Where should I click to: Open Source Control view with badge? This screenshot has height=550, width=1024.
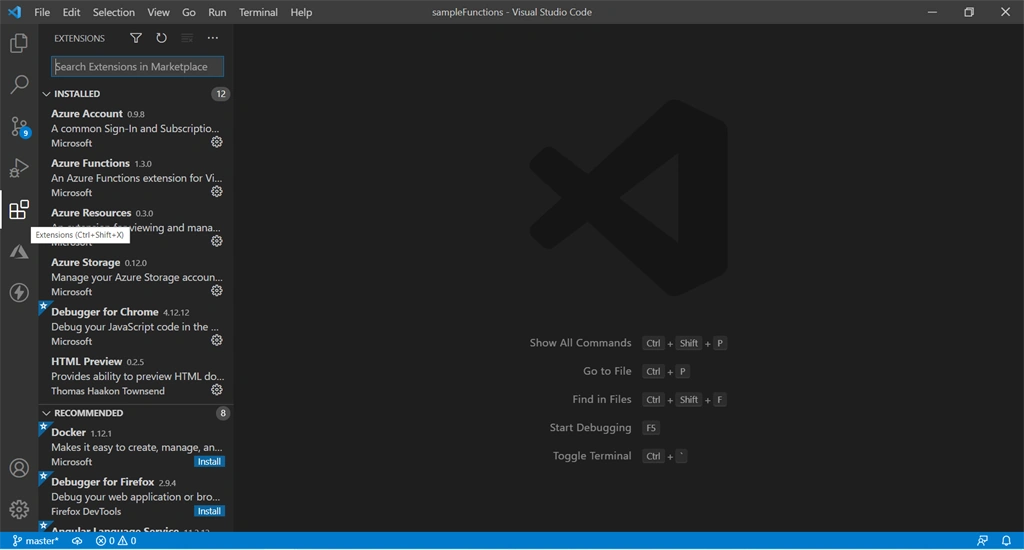pyautogui.click(x=19, y=126)
